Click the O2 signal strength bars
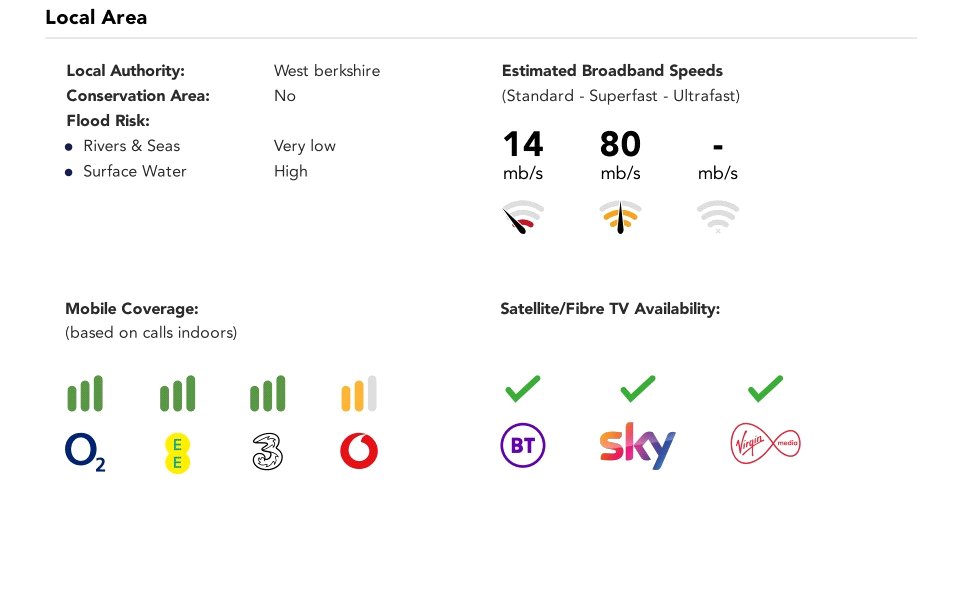 85,394
